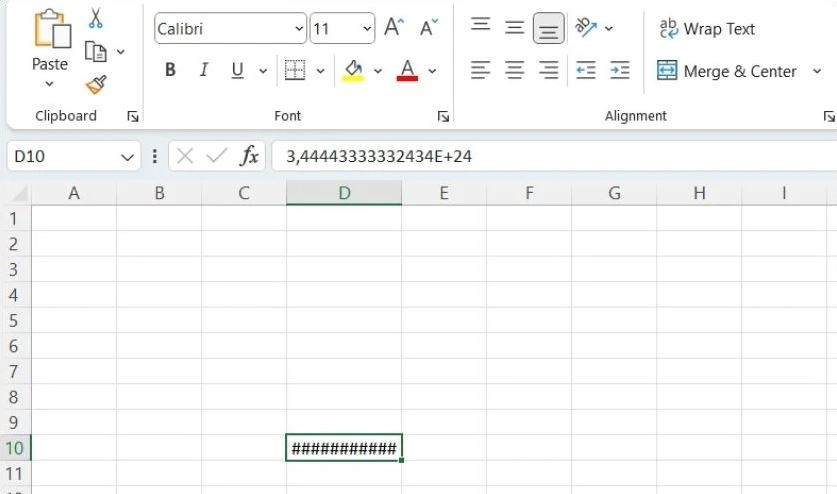
Task: Click the Paste clipboard icon
Action: click(52, 29)
